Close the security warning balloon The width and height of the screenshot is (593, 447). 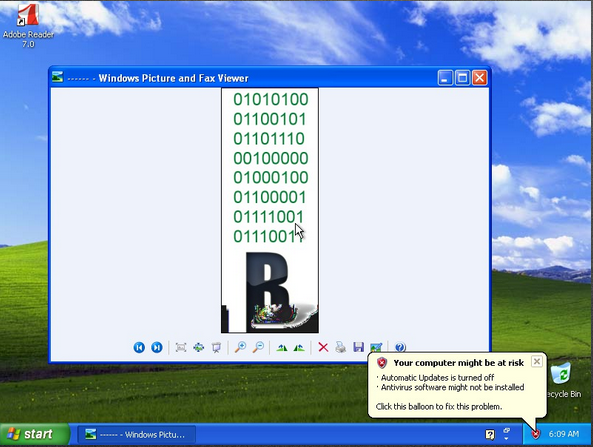(x=536, y=362)
